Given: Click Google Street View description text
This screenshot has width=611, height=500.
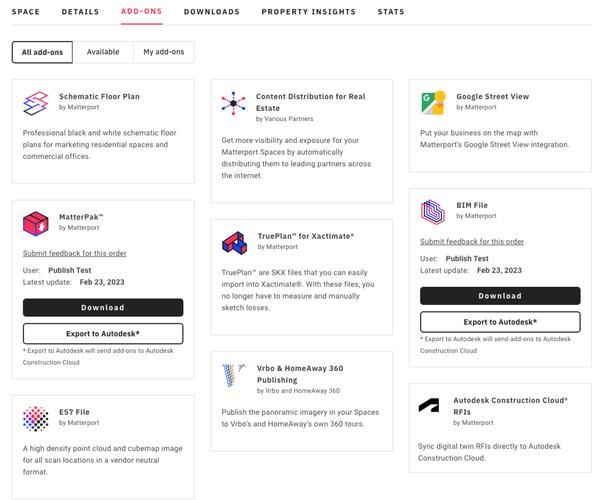Looking at the screenshot, I should (x=494, y=139).
